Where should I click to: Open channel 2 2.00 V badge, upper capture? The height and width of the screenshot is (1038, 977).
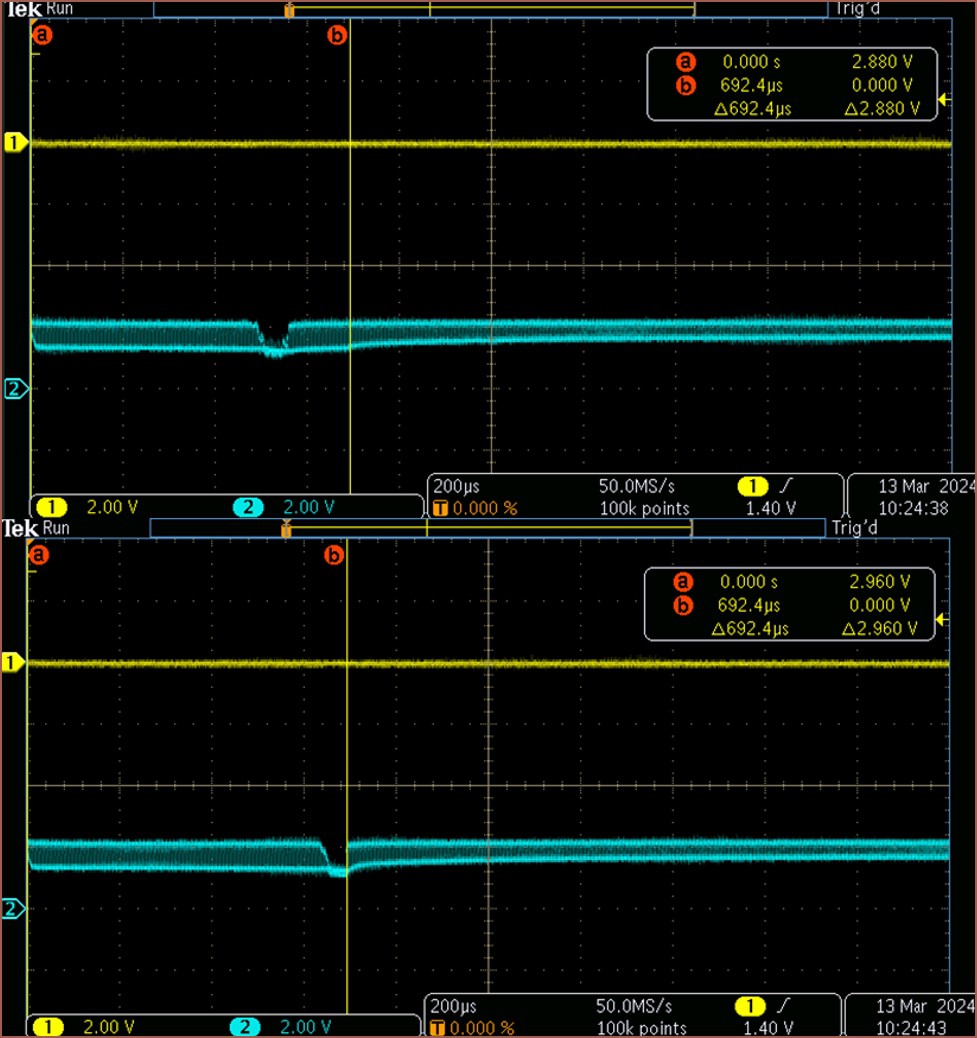click(x=290, y=507)
